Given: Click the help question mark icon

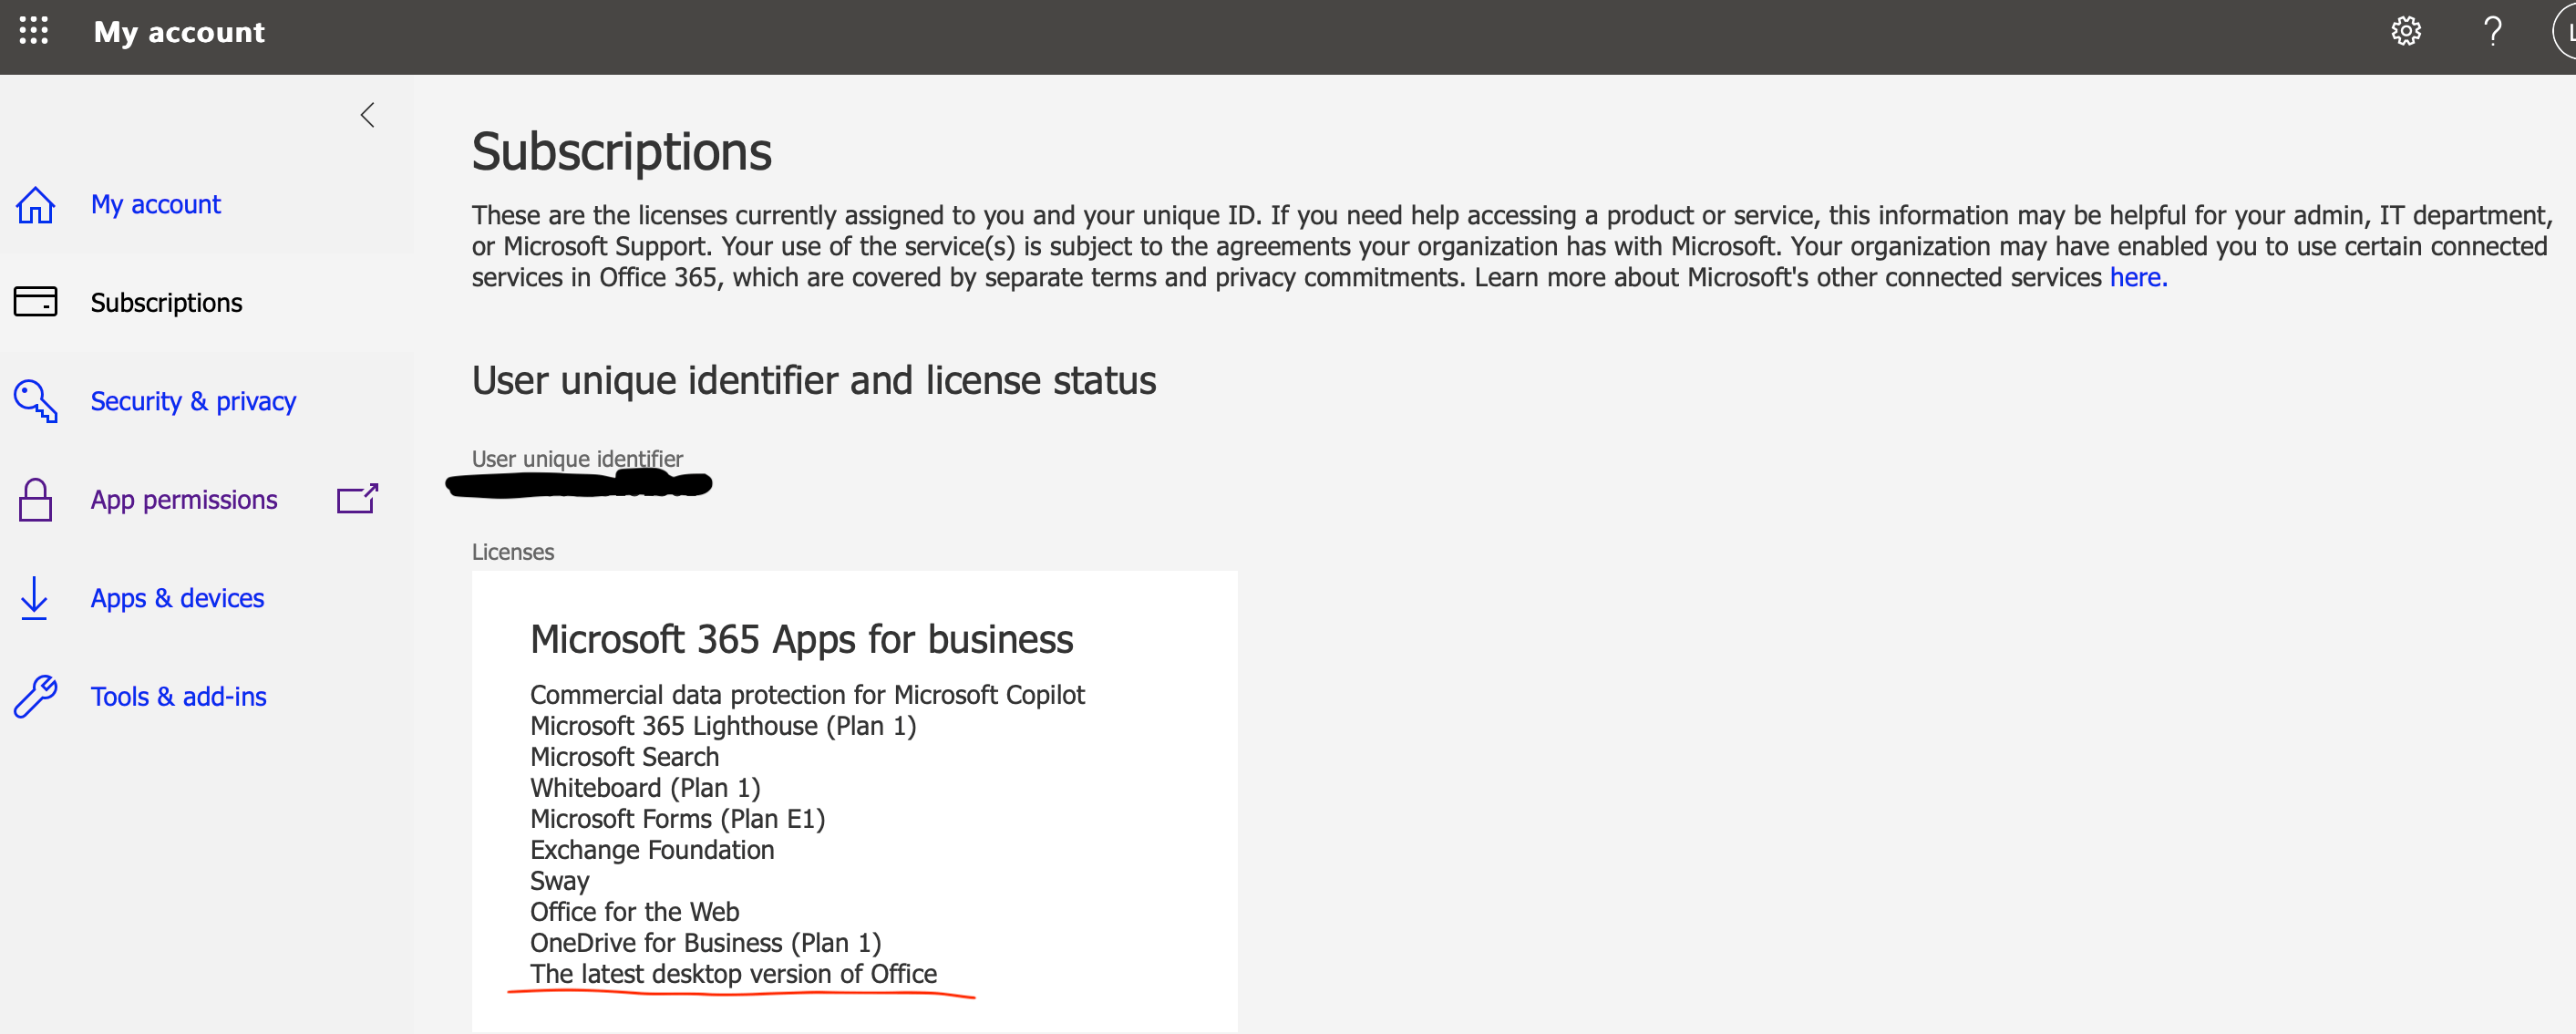Looking at the screenshot, I should click(x=2492, y=31).
